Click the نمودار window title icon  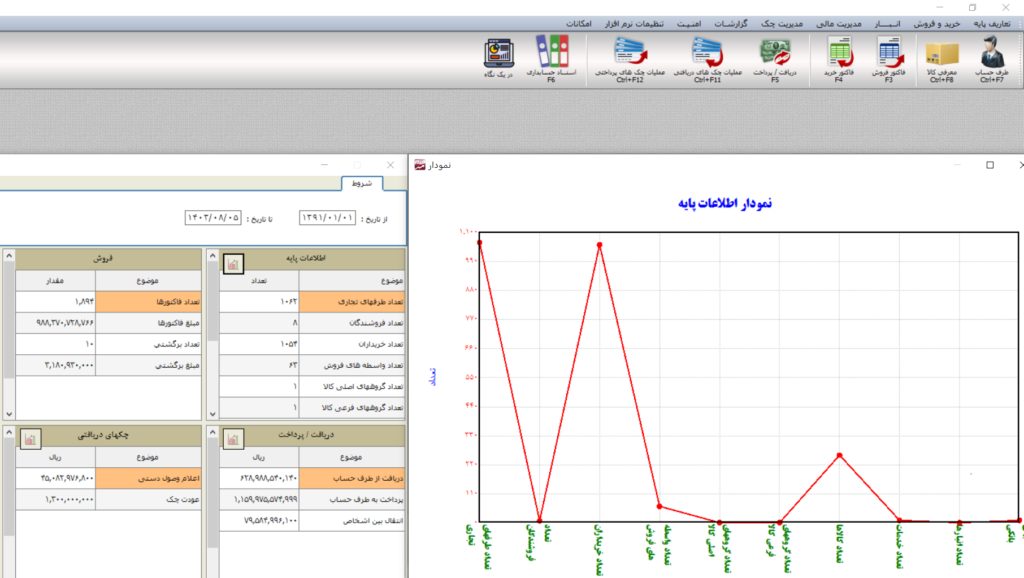(420, 165)
